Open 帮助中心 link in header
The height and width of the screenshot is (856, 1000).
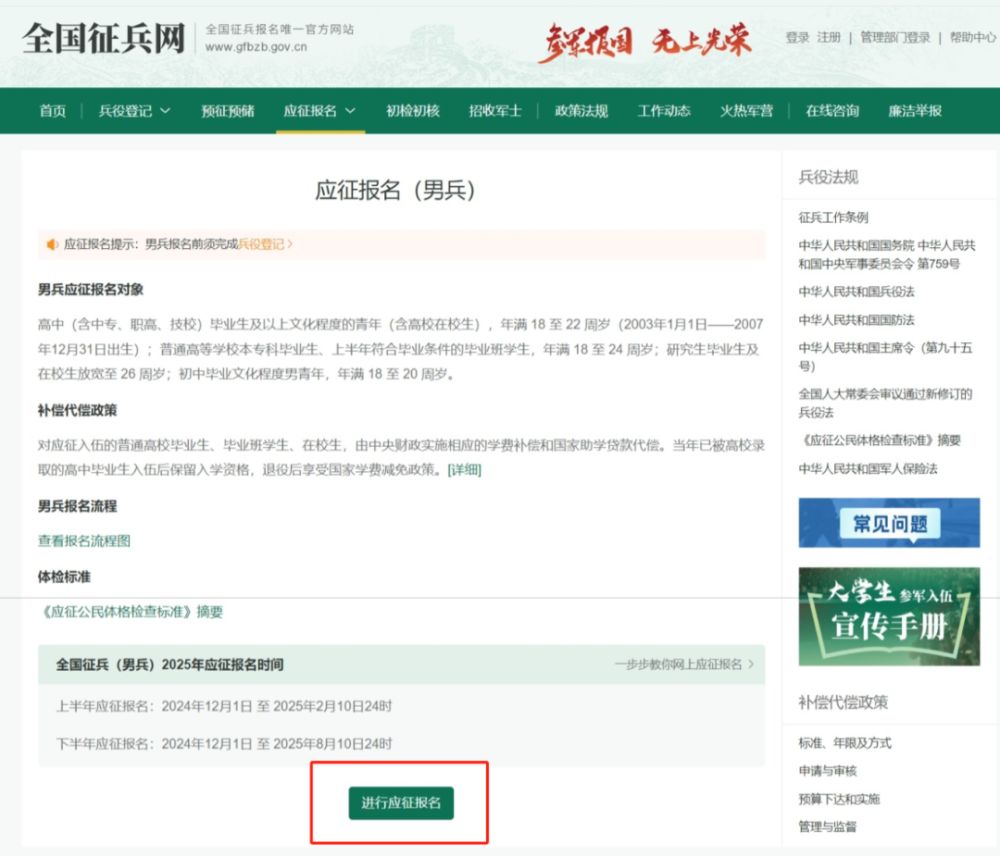point(973,38)
